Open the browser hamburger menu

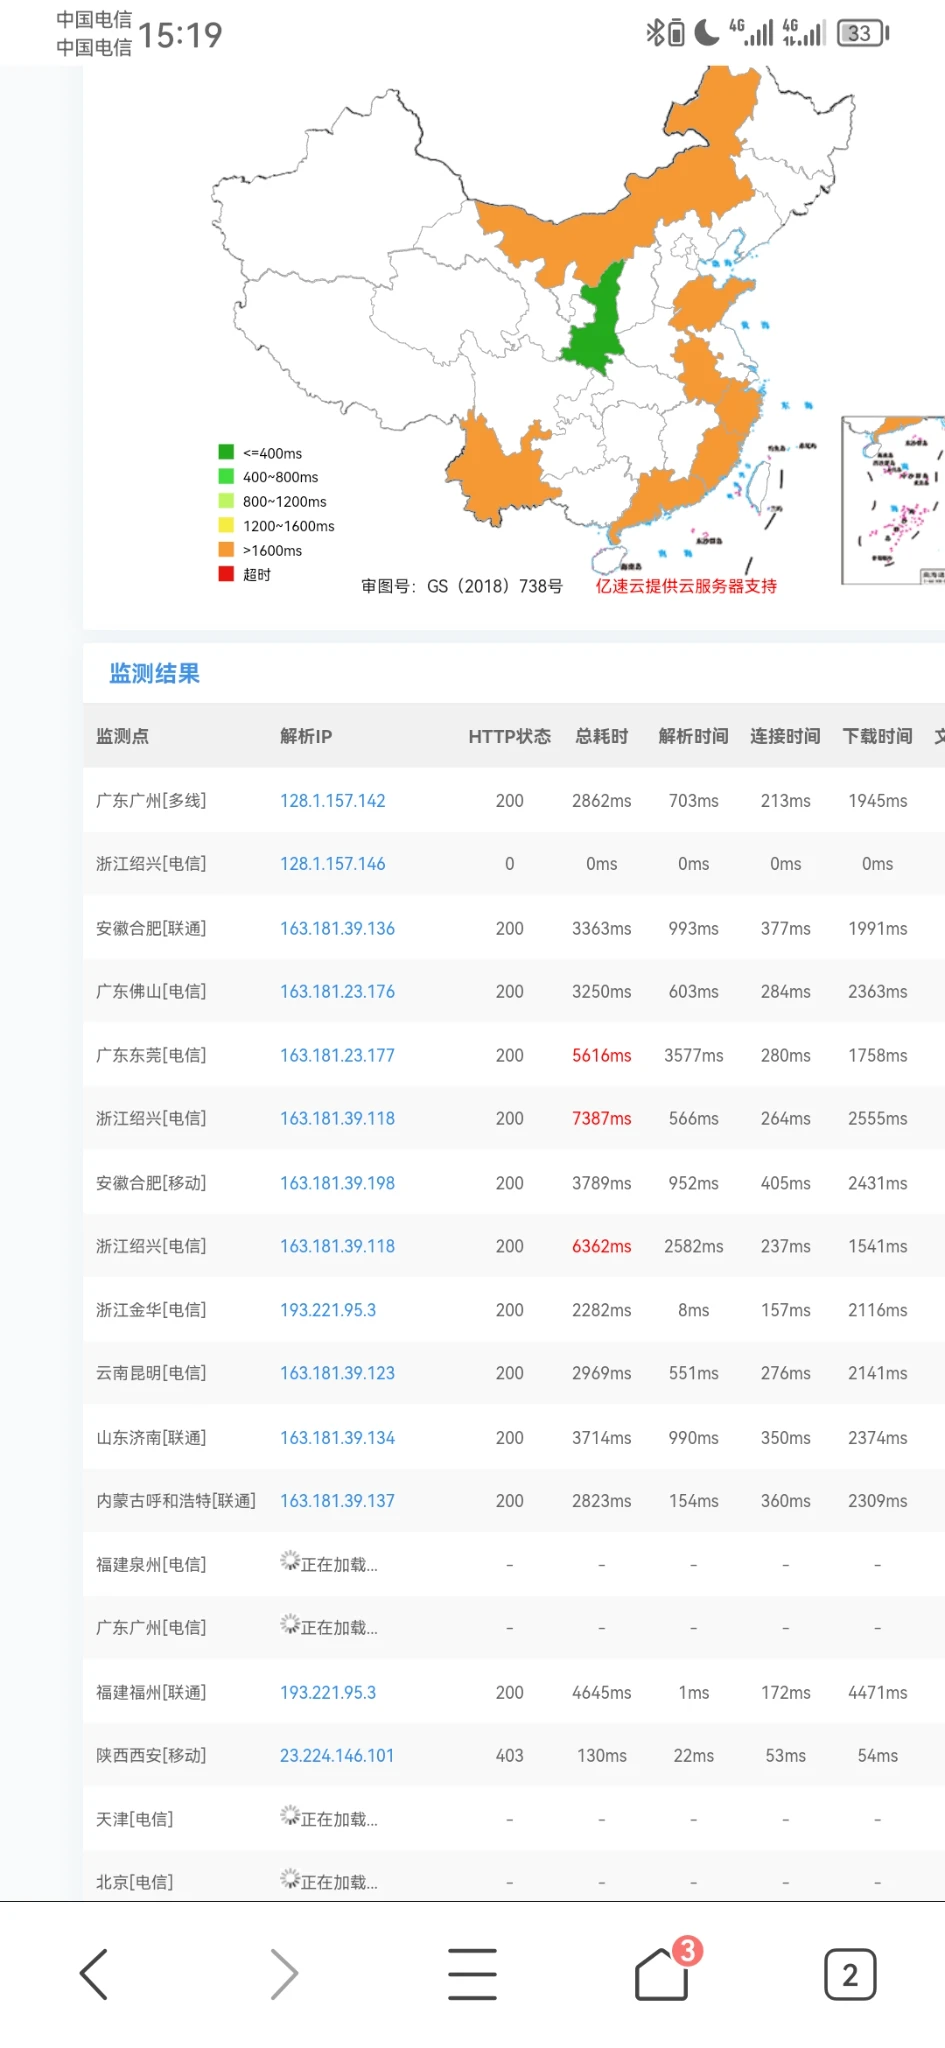pyautogui.click(x=472, y=1974)
